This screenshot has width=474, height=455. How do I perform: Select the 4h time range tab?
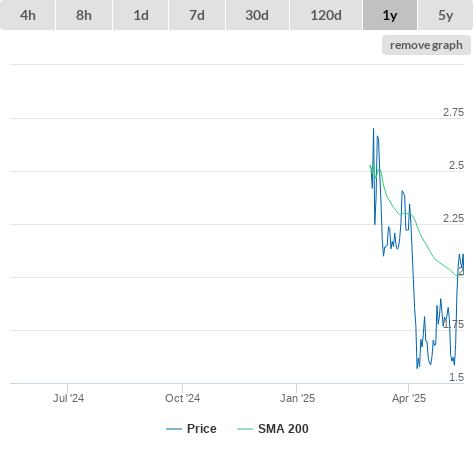pos(27,15)
